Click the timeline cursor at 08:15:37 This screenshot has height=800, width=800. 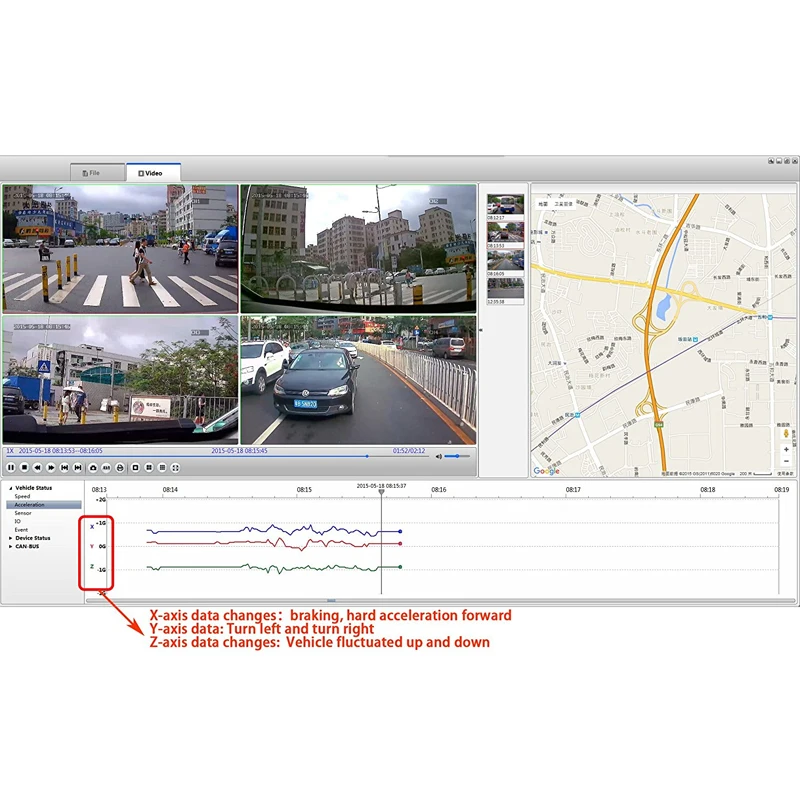tap(381, 492)
